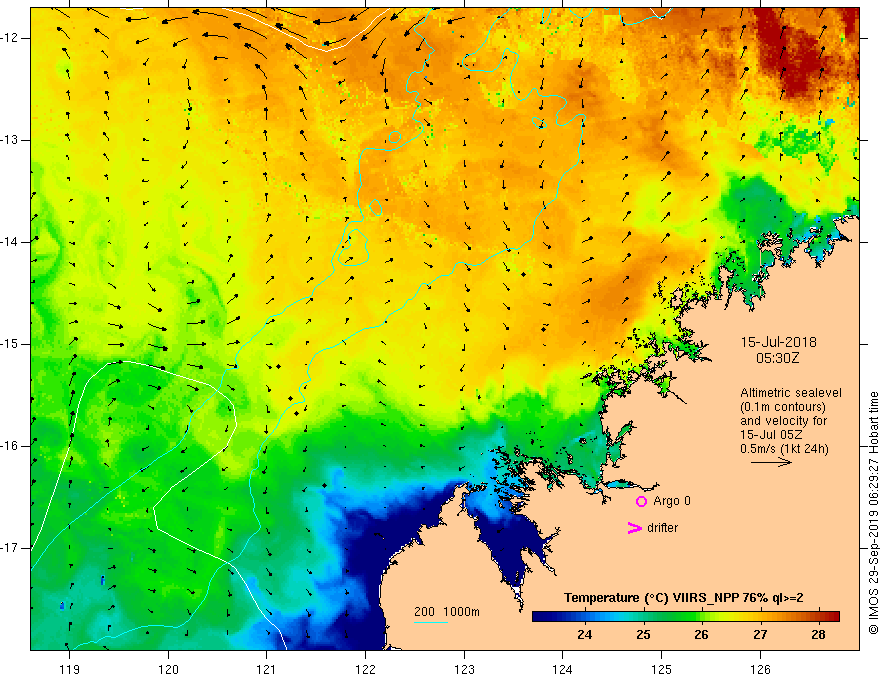This screenshot has height=680, width=880.
Task: Click the Temperature VIIRS_NPP colorbar title
Action: click(x=684, y=598)
